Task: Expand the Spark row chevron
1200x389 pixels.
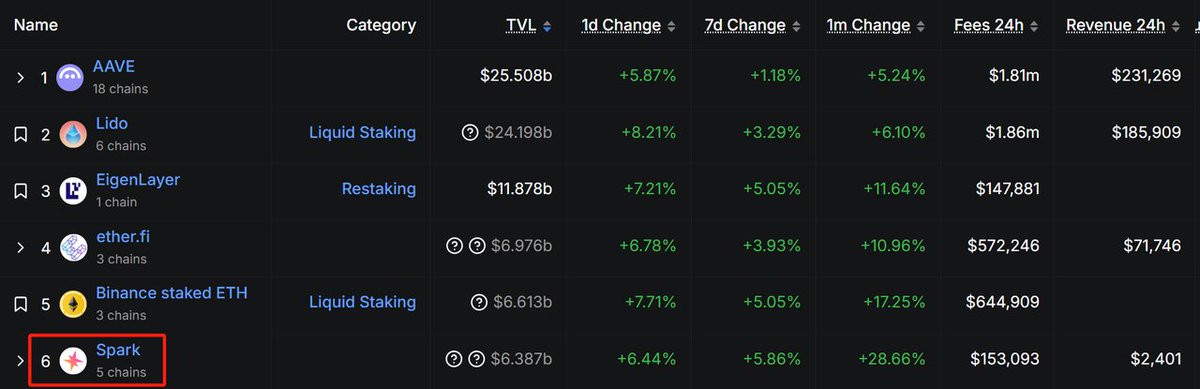Action: point(20,360)
